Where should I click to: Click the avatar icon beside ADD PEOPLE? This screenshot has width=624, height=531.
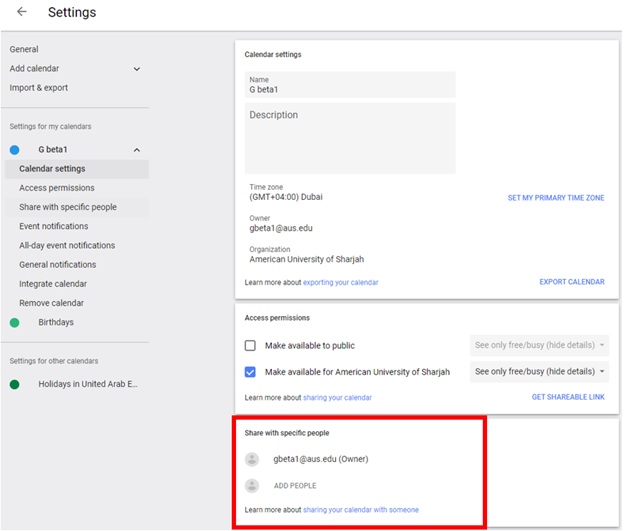pyautogui.click(x=252, y=486)
